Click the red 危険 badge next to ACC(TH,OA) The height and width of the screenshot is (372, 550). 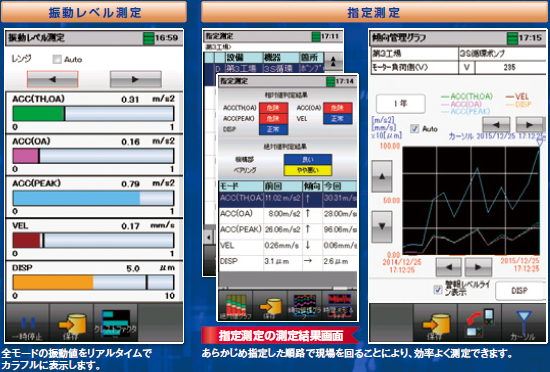[x=274, y=108]
